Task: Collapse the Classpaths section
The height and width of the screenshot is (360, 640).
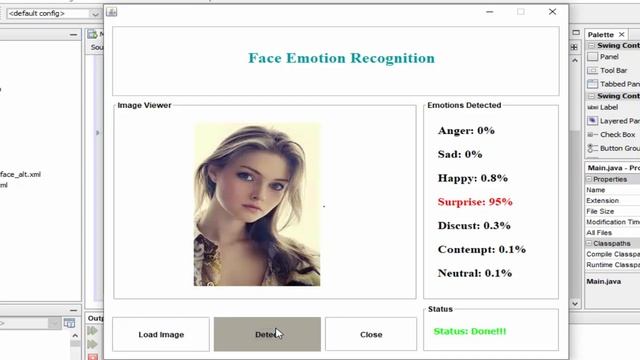Action: click(589, 243)
